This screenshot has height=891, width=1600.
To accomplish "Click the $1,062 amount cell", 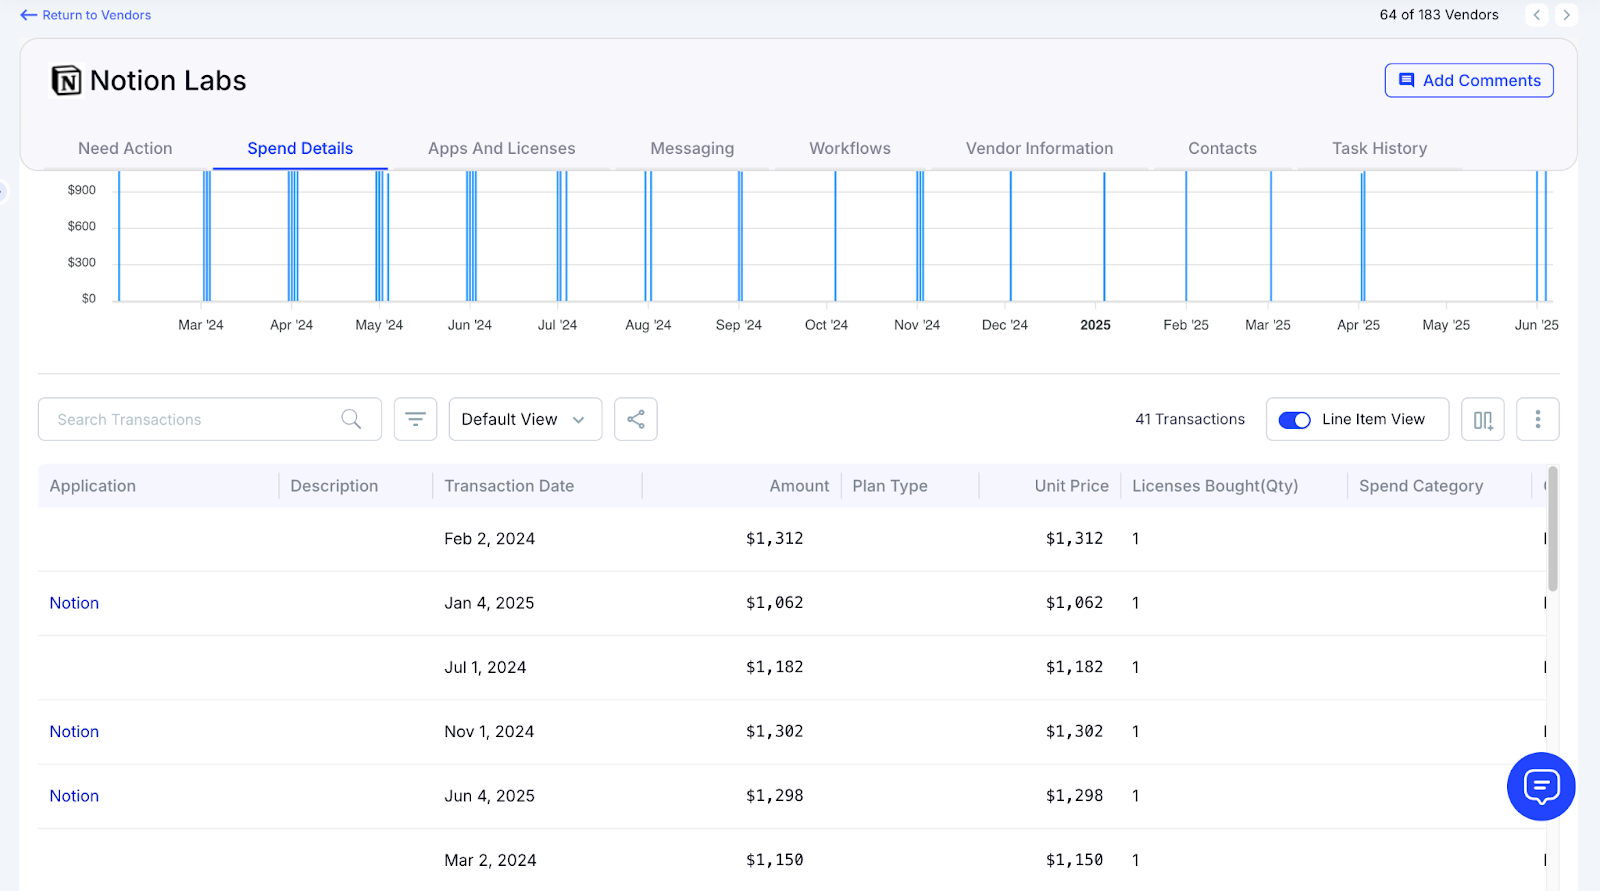I will pyautogui.click(x=775, y=602).
